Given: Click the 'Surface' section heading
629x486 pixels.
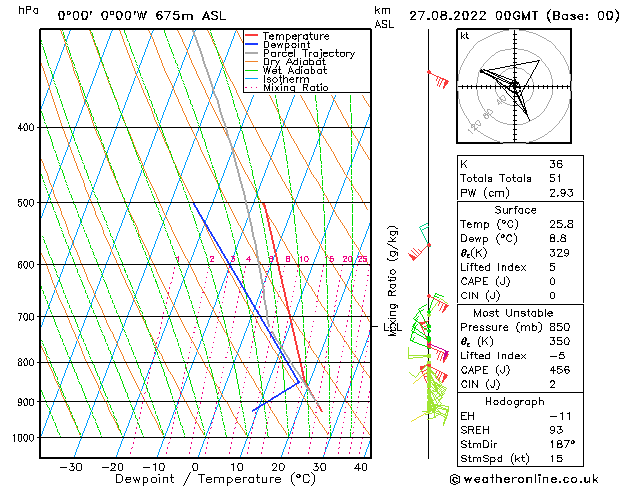Looking at the screenshot, I should point(515,210).
